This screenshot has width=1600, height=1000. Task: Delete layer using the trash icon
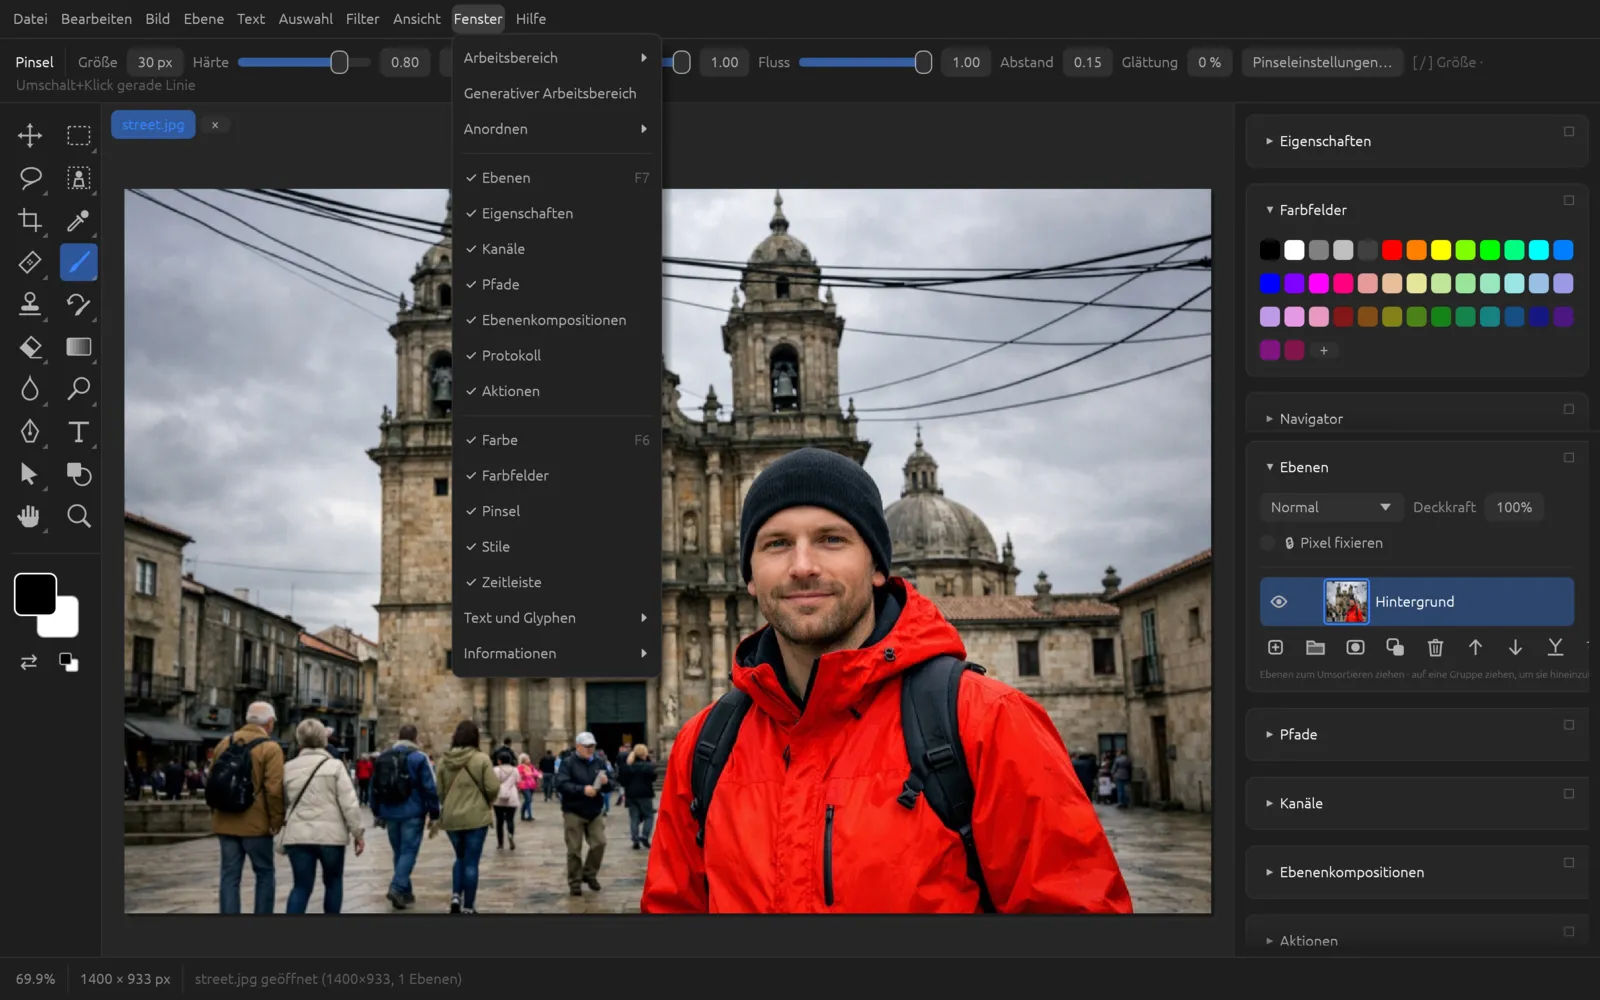(1435, 648)
